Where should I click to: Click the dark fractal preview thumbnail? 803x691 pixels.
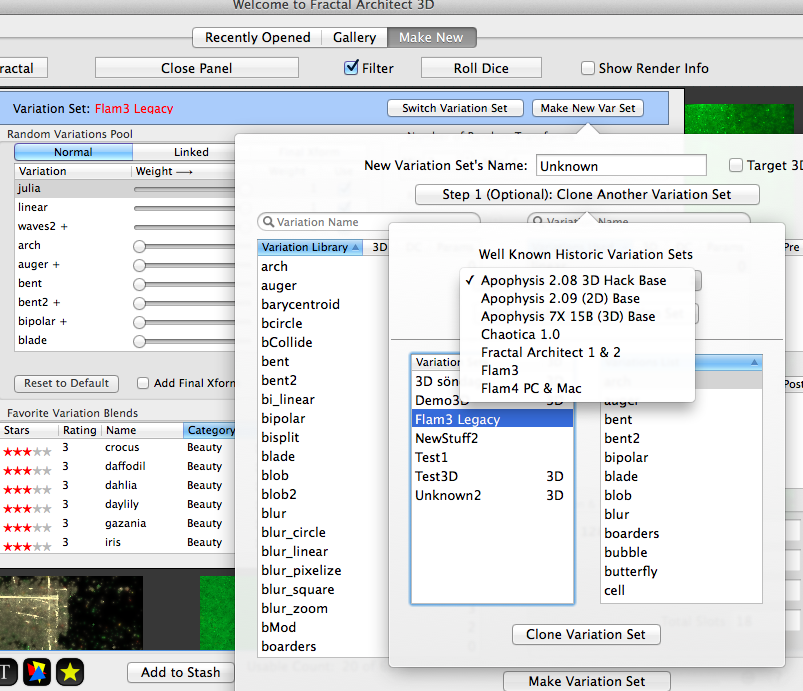pyautogui.click(x=71, y=613)
